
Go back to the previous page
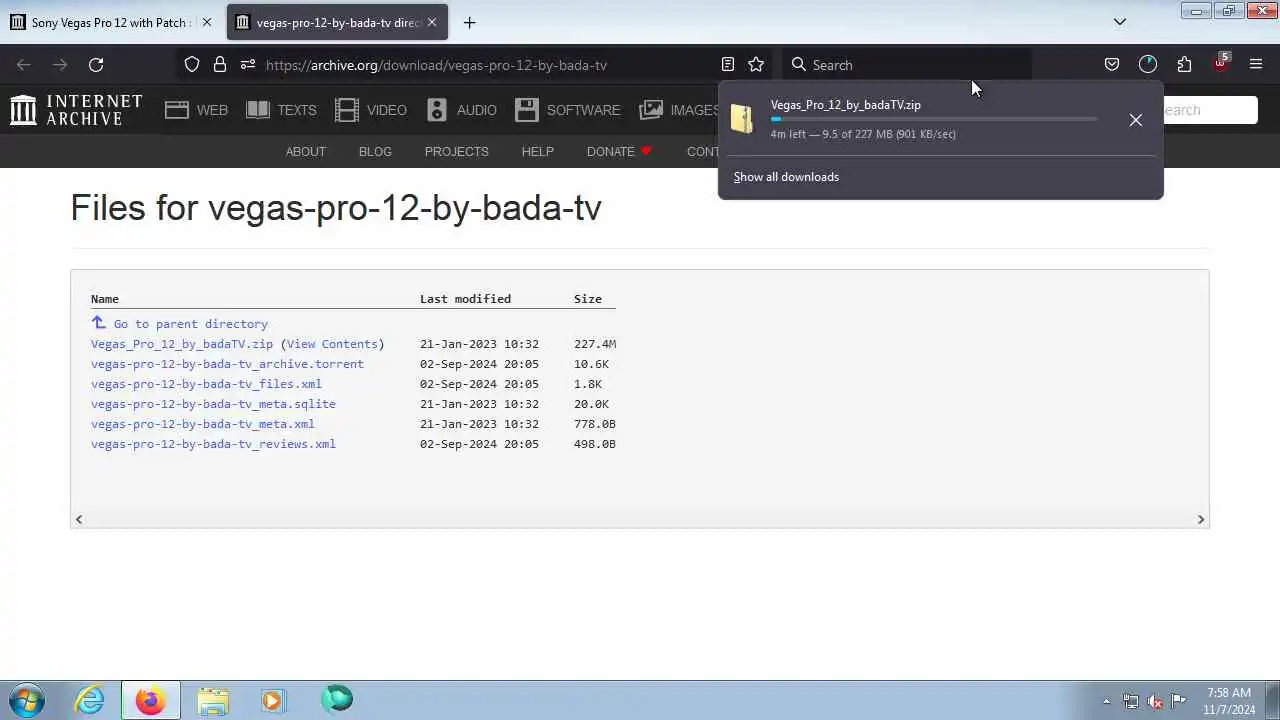click(24, 64)
